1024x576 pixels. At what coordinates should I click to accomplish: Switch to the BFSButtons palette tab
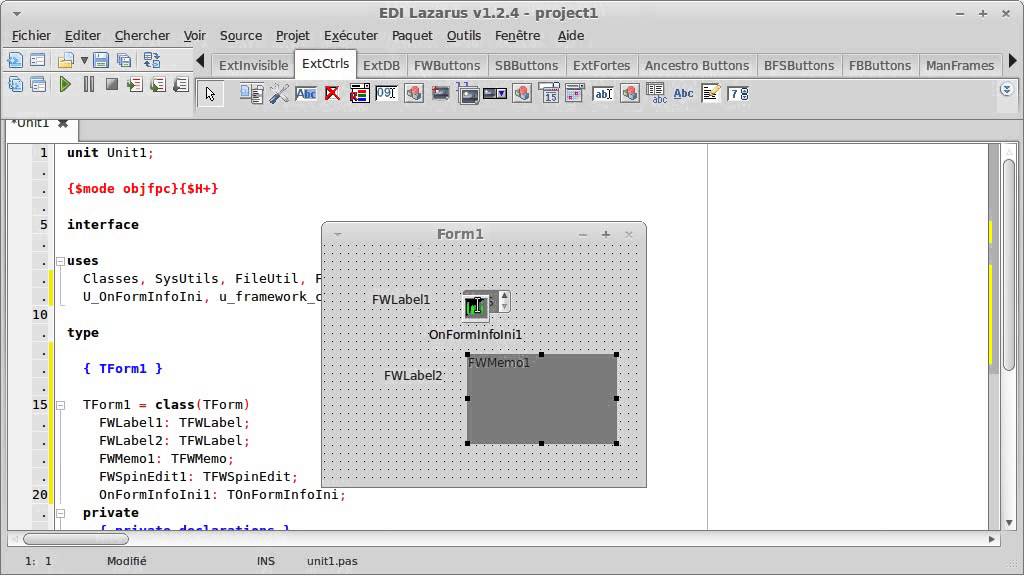point(799,65)
